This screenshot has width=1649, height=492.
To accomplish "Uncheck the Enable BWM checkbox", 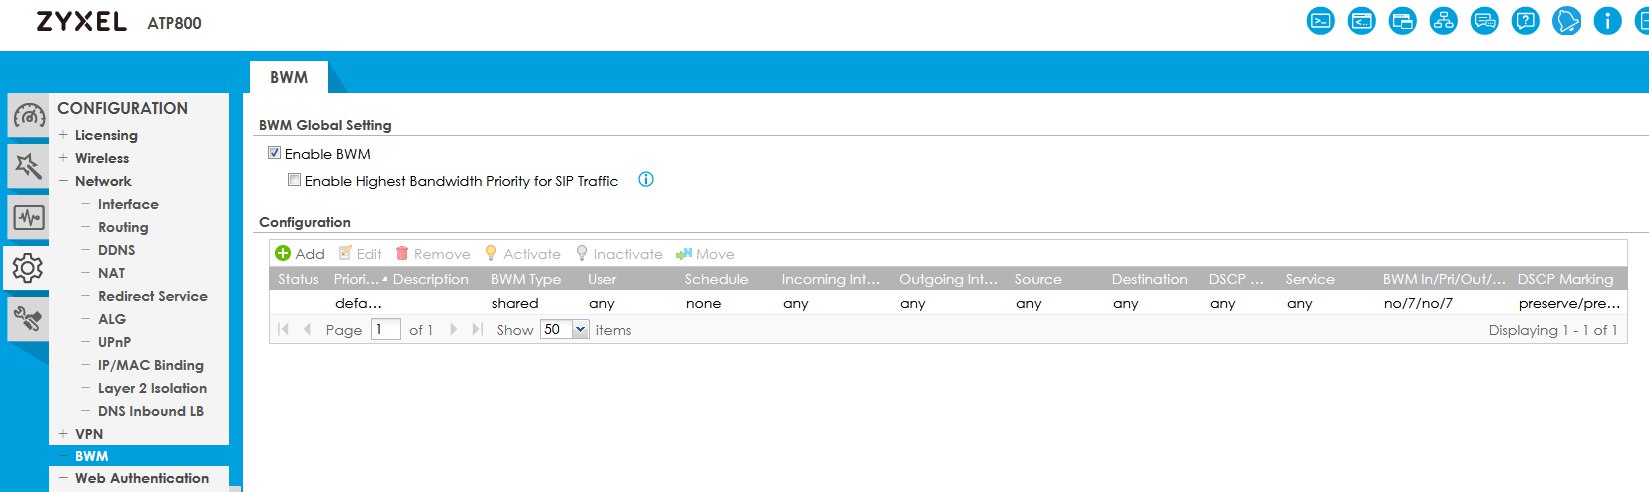I will coord(274,153).
